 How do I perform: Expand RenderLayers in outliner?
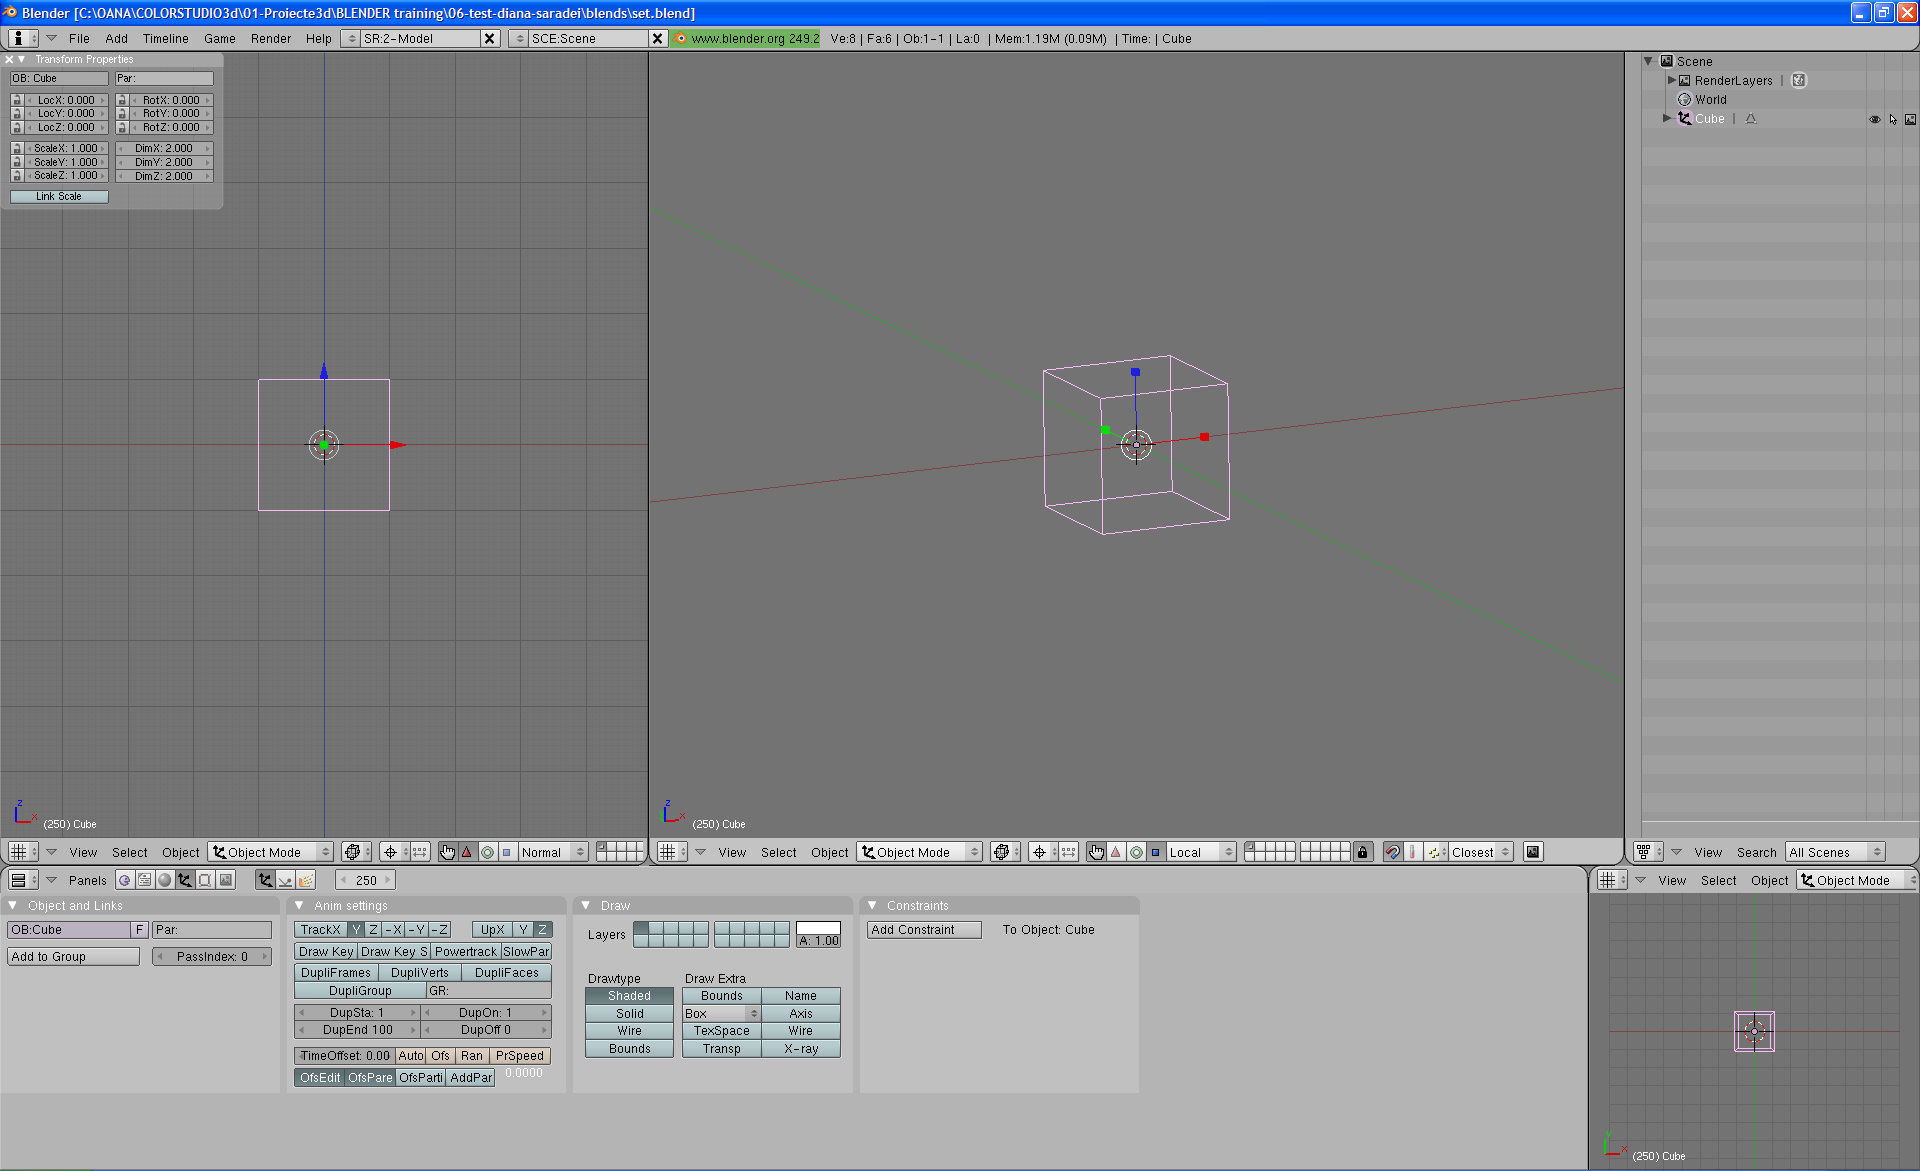click(1671, 80)
